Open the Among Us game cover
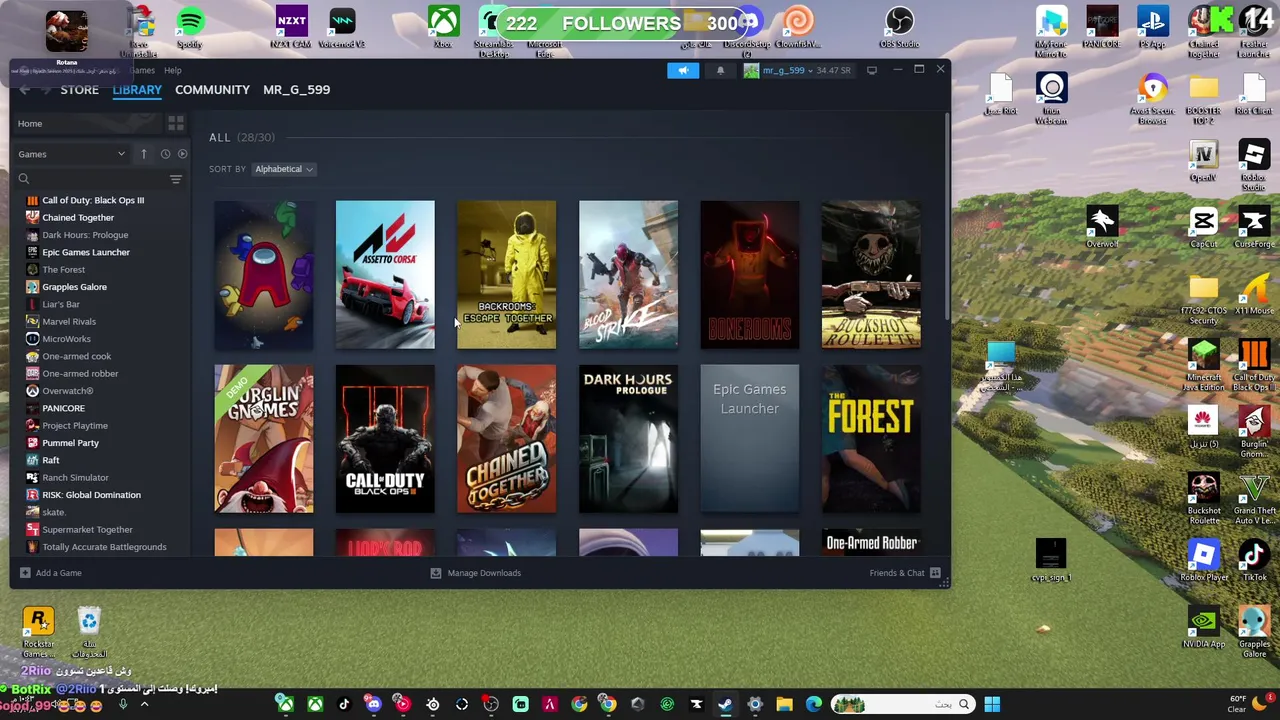1280x720 pixels. [263, 275]
